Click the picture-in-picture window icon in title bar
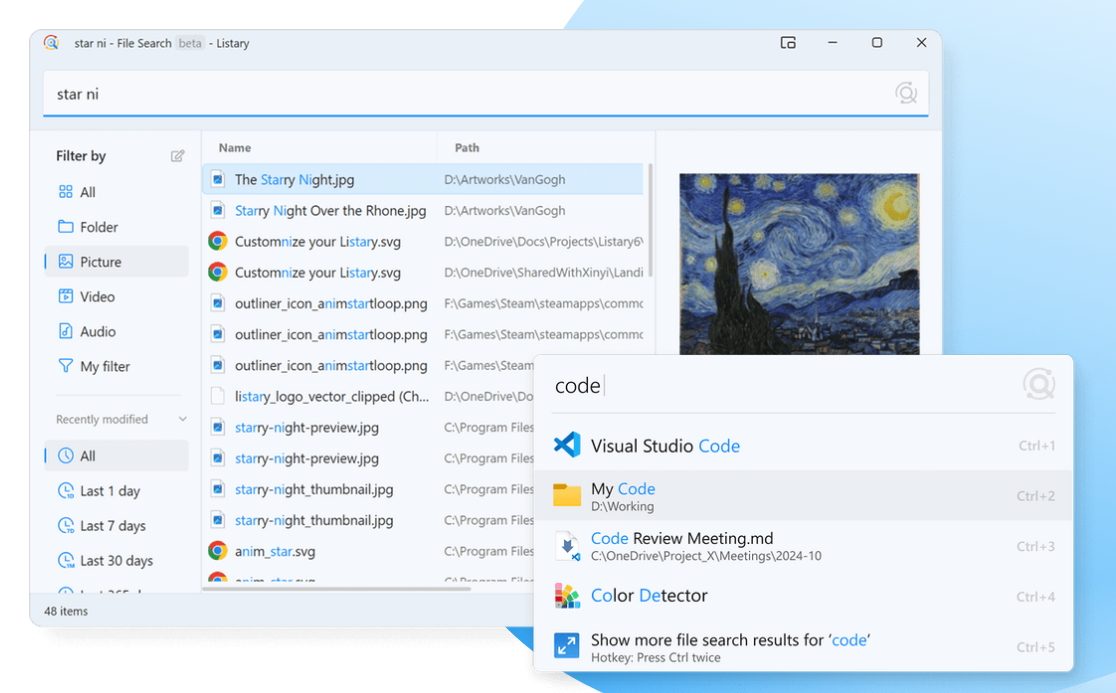 tap(788, 43)
